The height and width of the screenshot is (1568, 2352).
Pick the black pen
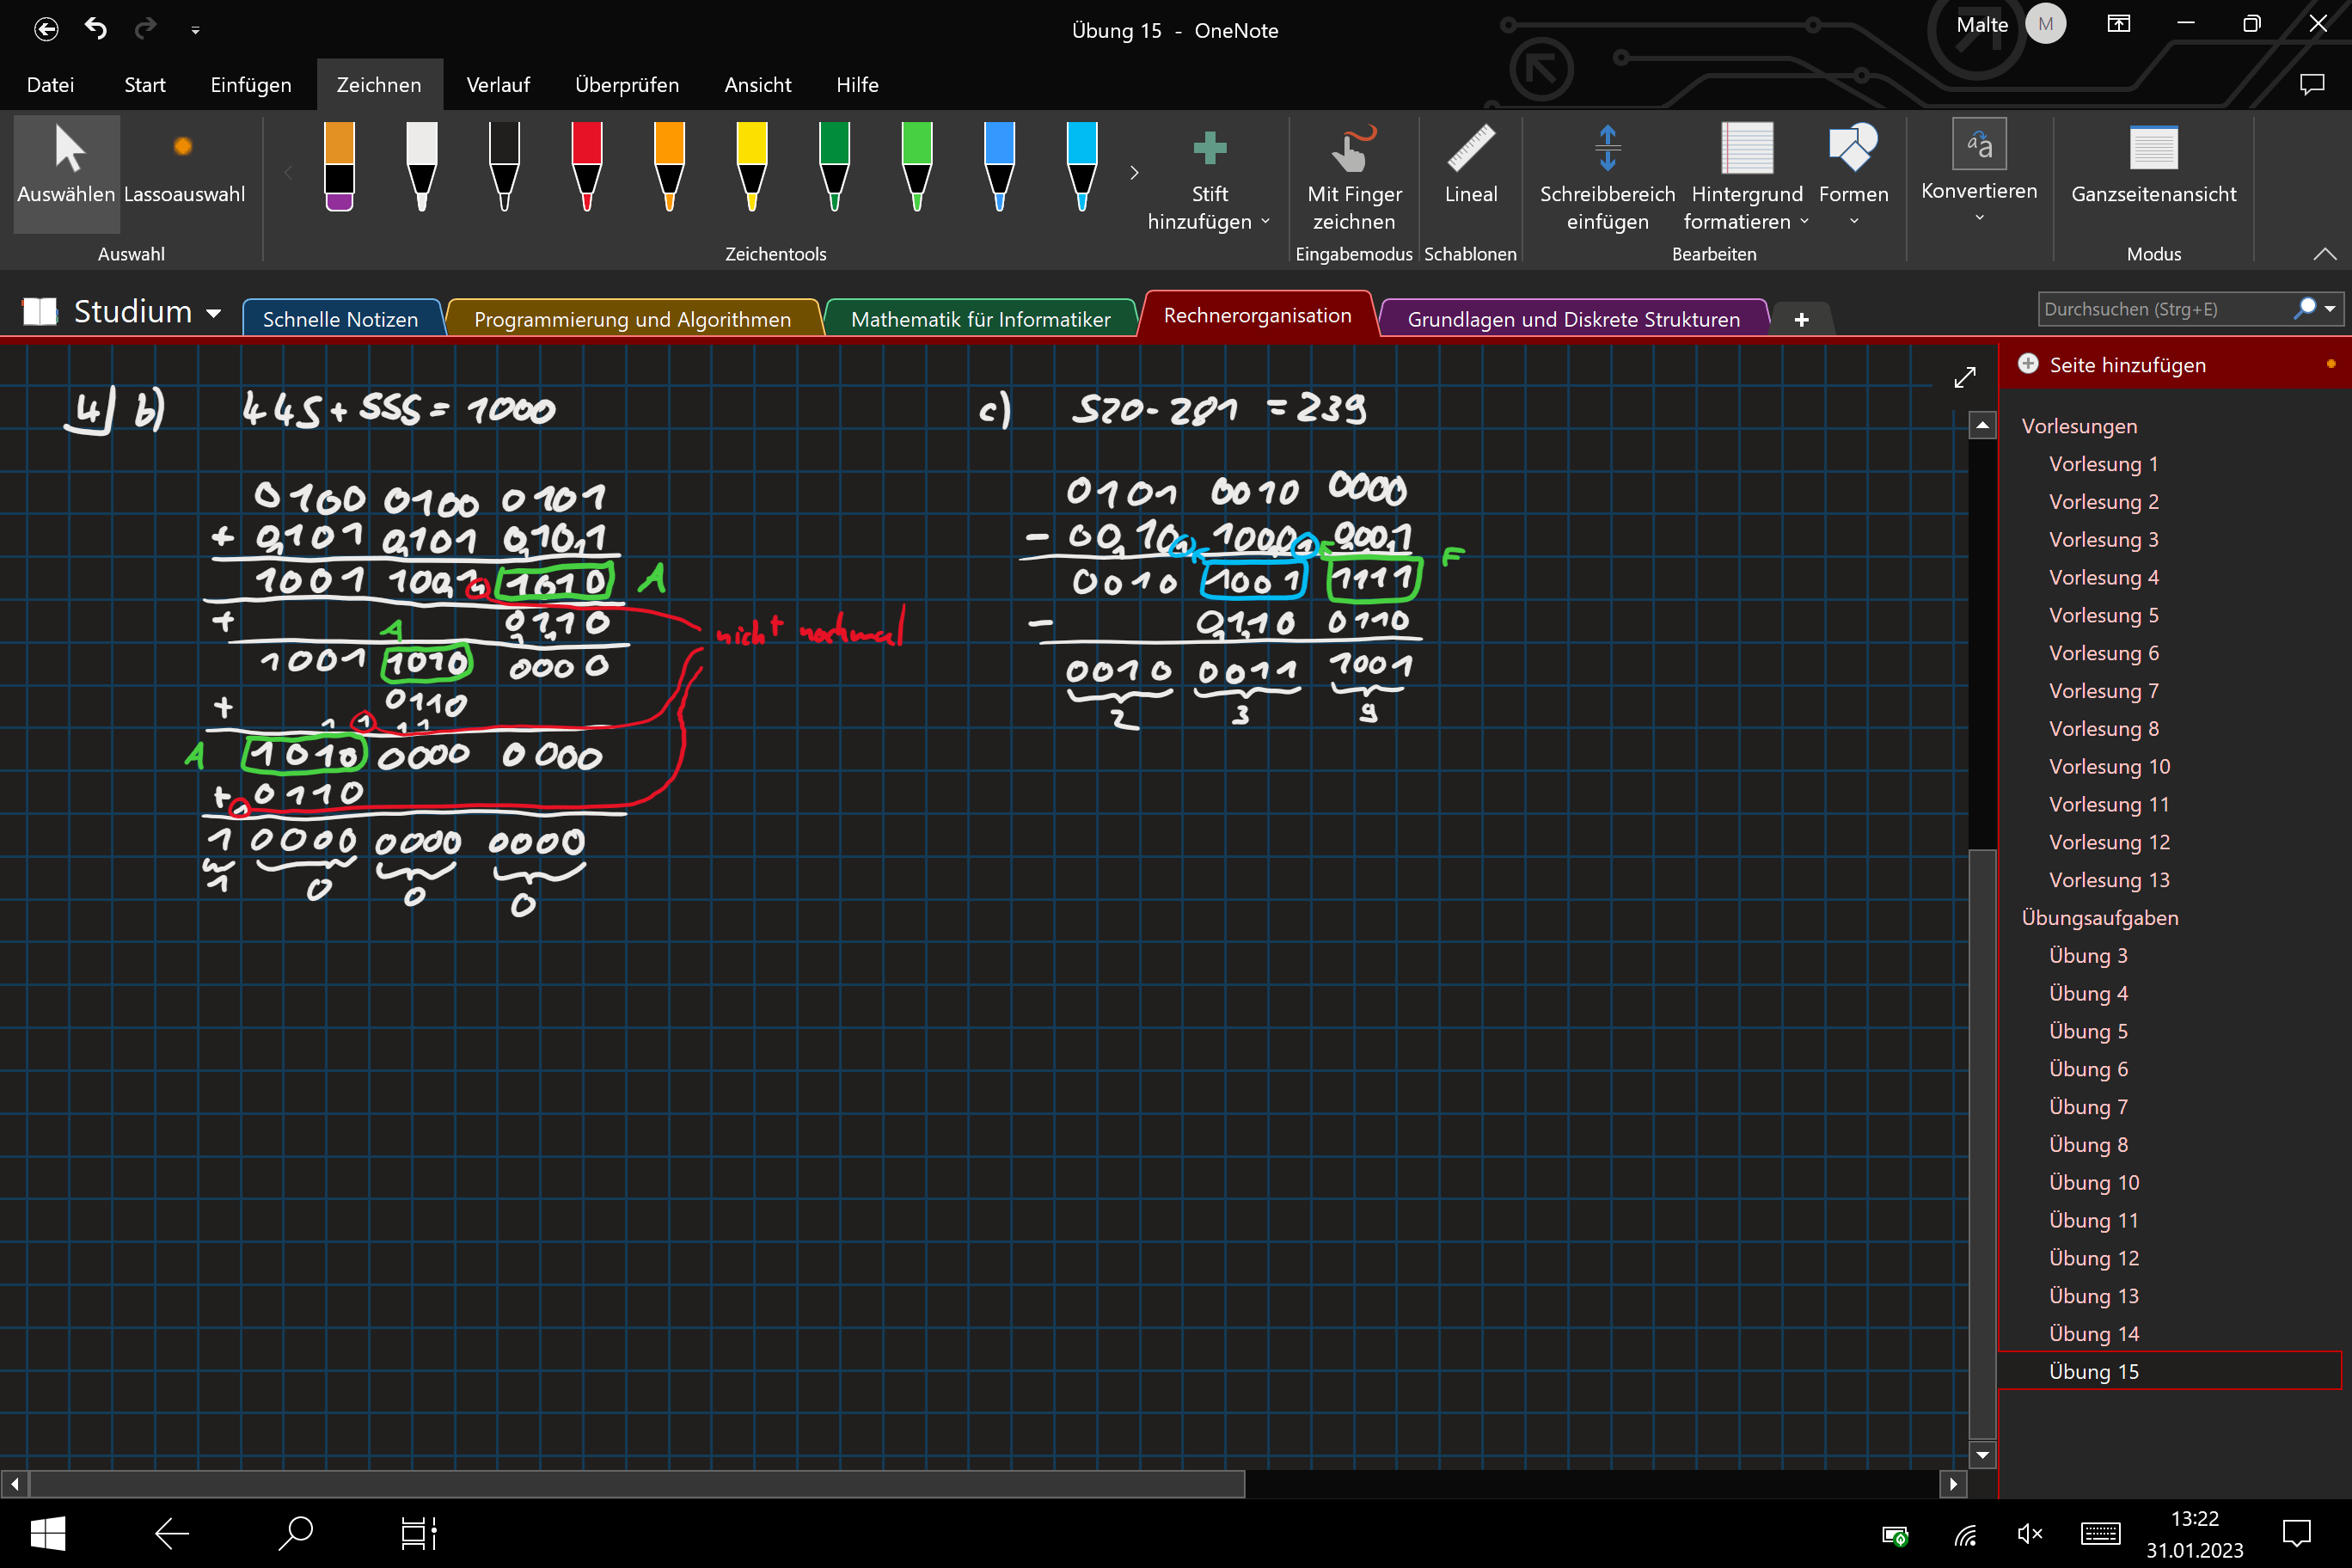tap(504, 166)
